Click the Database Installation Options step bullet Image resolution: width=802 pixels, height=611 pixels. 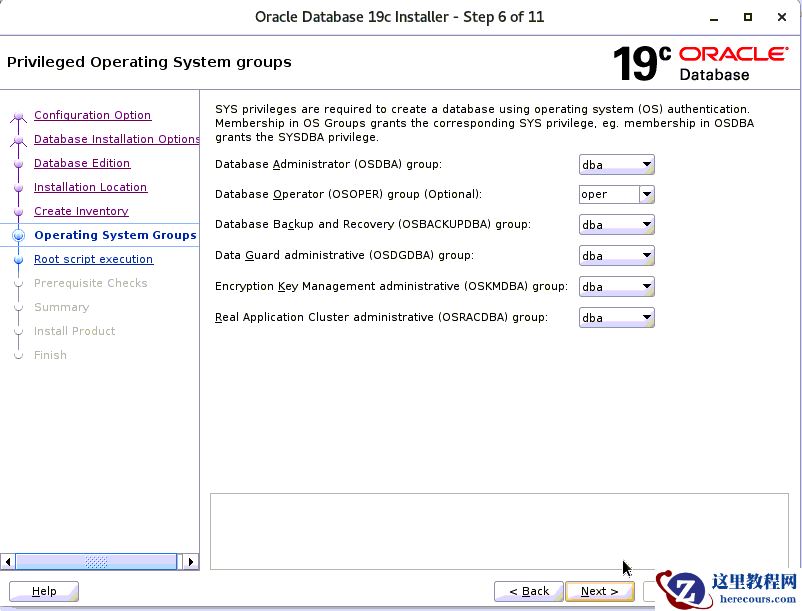pyautogui.click(x=18, y=140)
